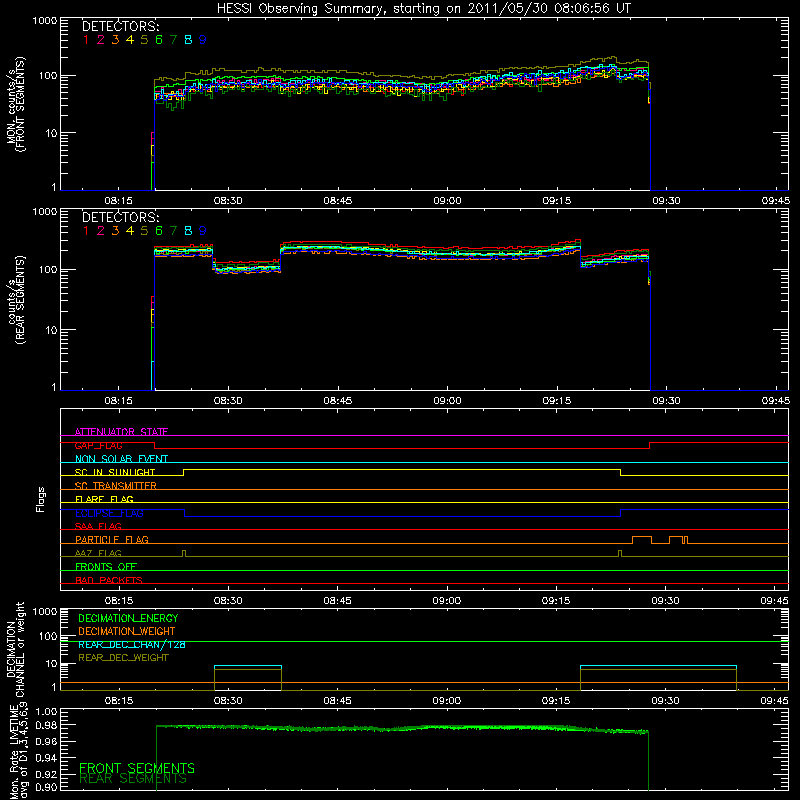Select the DETECTORS: heading in the rear segments panel
Screen dimensions: 800x800
click(120, 218)
